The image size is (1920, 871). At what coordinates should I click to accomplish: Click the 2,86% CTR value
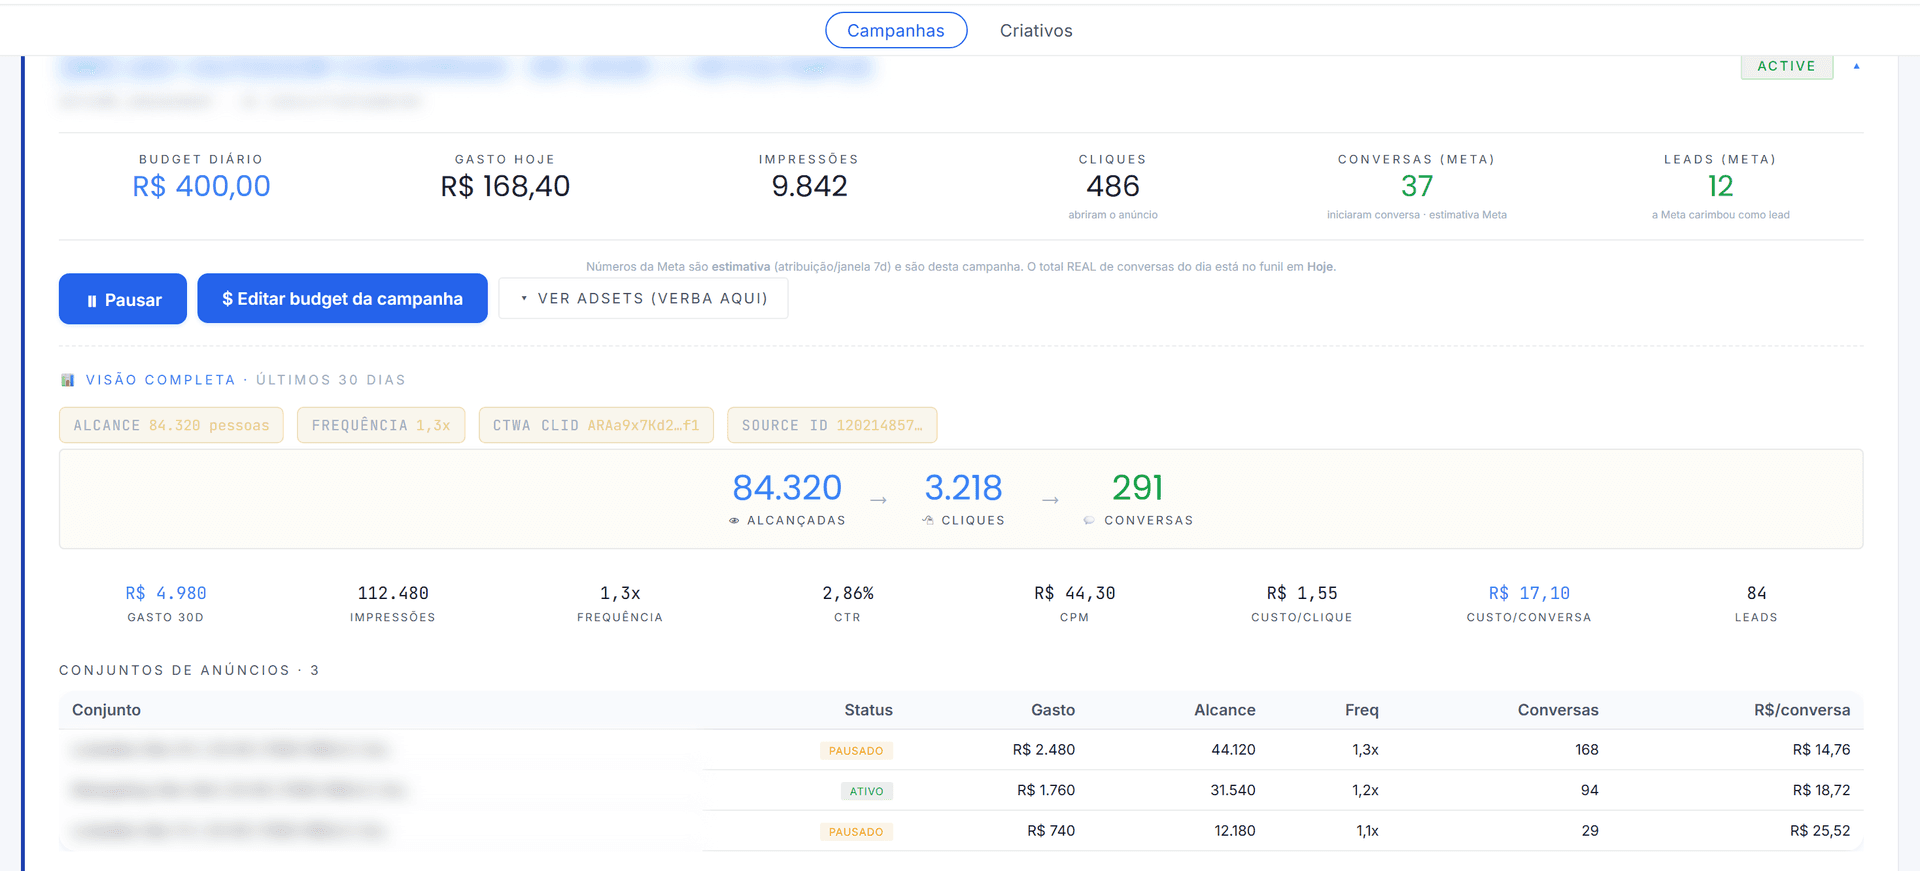[847, 593]
